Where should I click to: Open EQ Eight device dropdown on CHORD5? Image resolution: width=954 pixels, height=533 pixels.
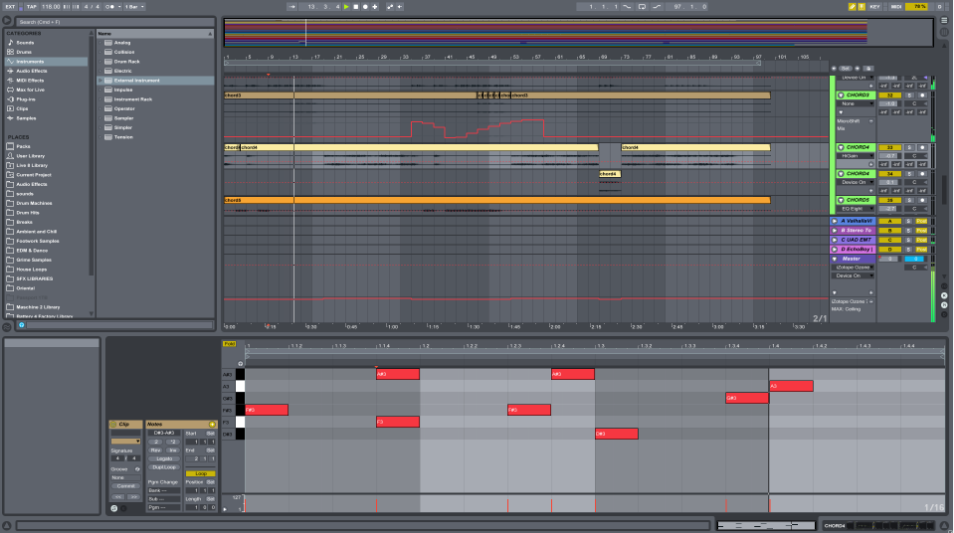click(x=855, y=209)
